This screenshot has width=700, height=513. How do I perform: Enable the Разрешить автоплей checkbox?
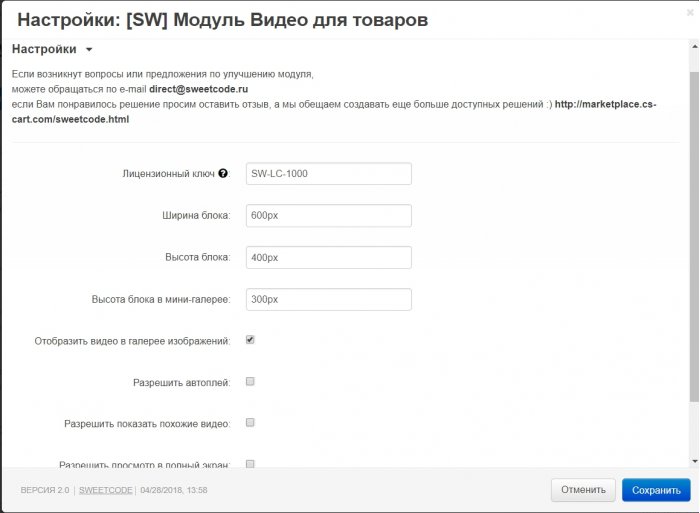coord(250,381)
